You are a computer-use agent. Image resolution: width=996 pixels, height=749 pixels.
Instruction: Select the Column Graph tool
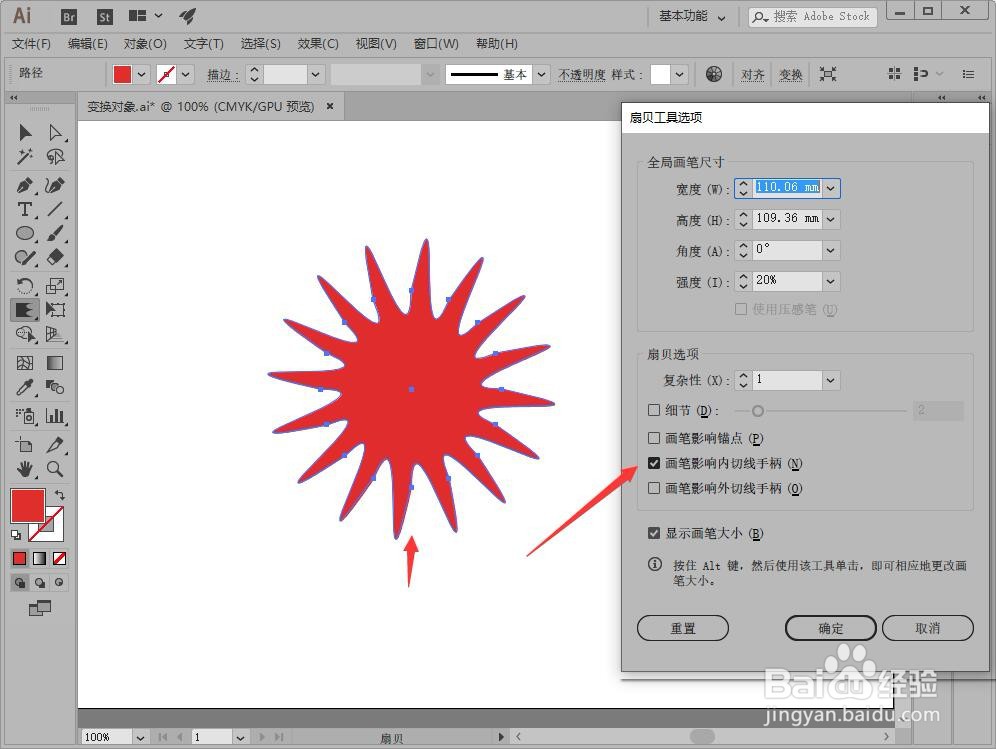pyautogui.click(x=55, y=416)
